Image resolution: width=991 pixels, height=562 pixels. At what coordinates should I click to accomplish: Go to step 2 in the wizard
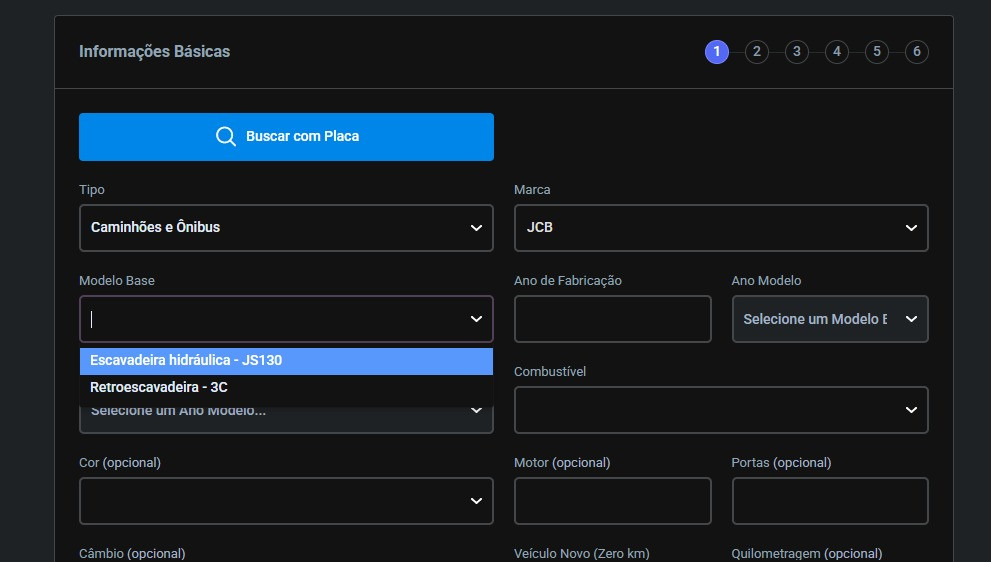pos(757,52)
